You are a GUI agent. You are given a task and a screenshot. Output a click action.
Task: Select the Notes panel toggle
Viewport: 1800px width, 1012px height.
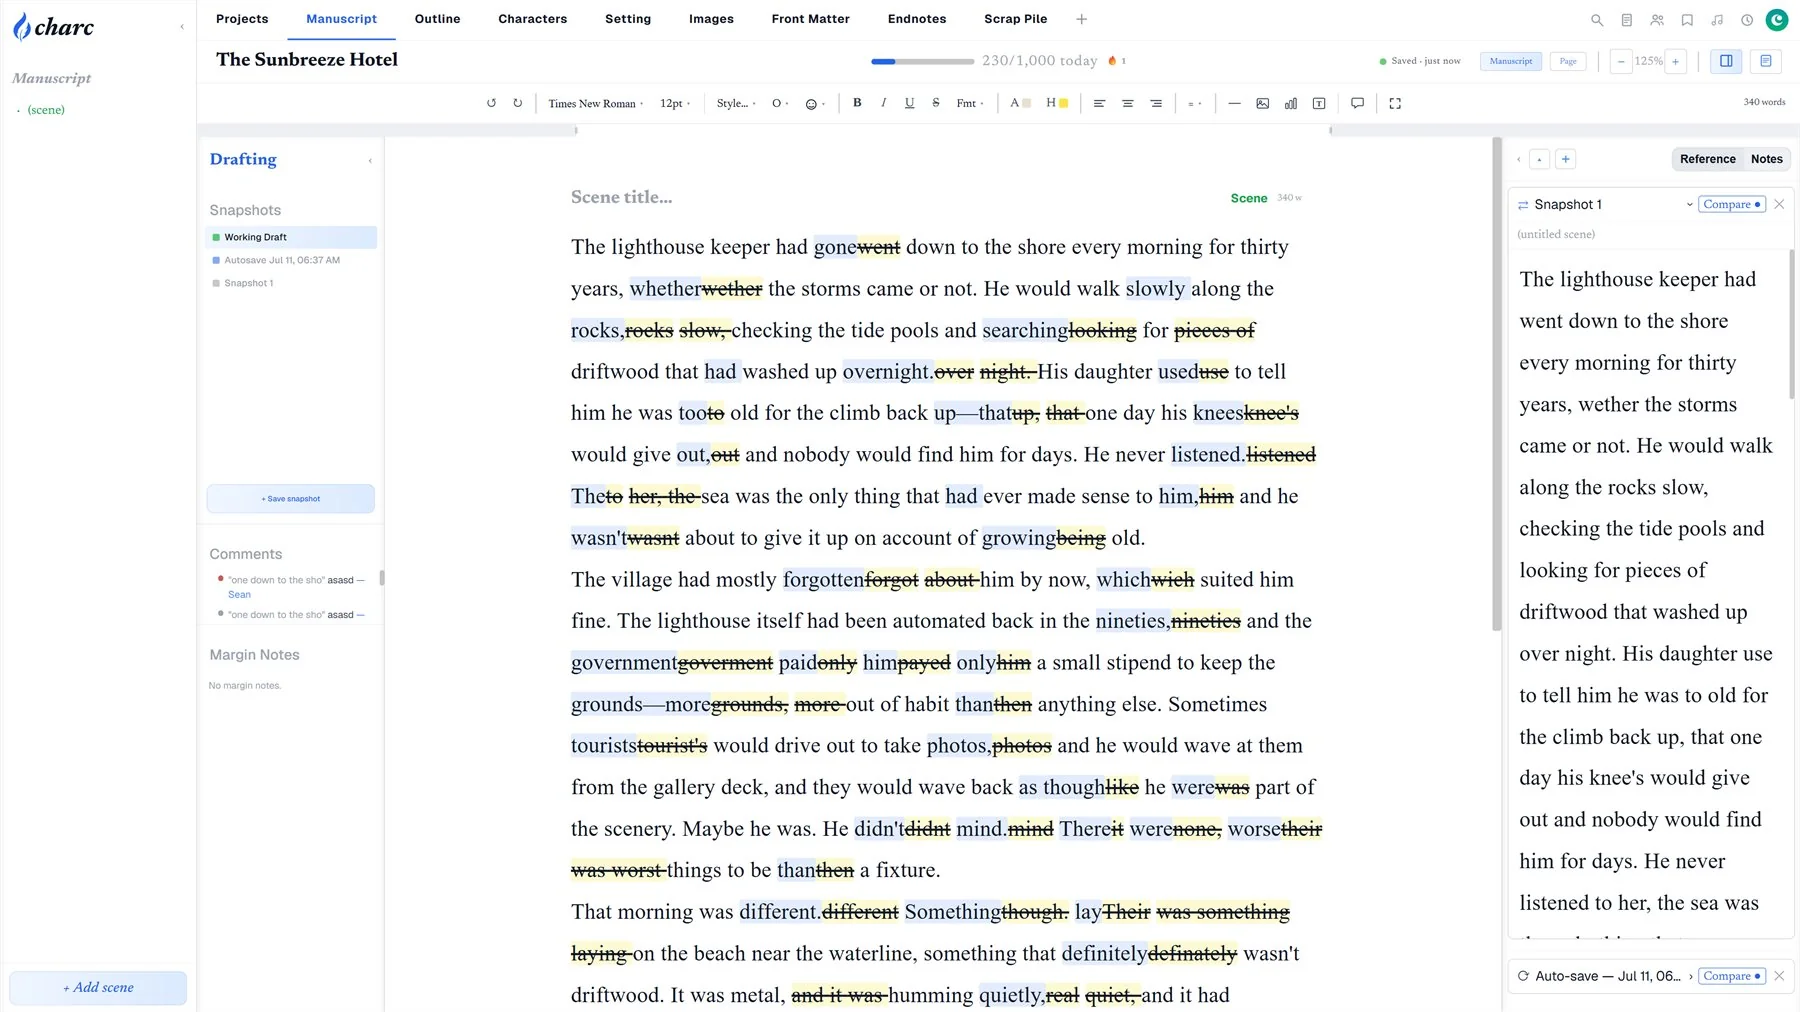click(x=1766, y=159)
